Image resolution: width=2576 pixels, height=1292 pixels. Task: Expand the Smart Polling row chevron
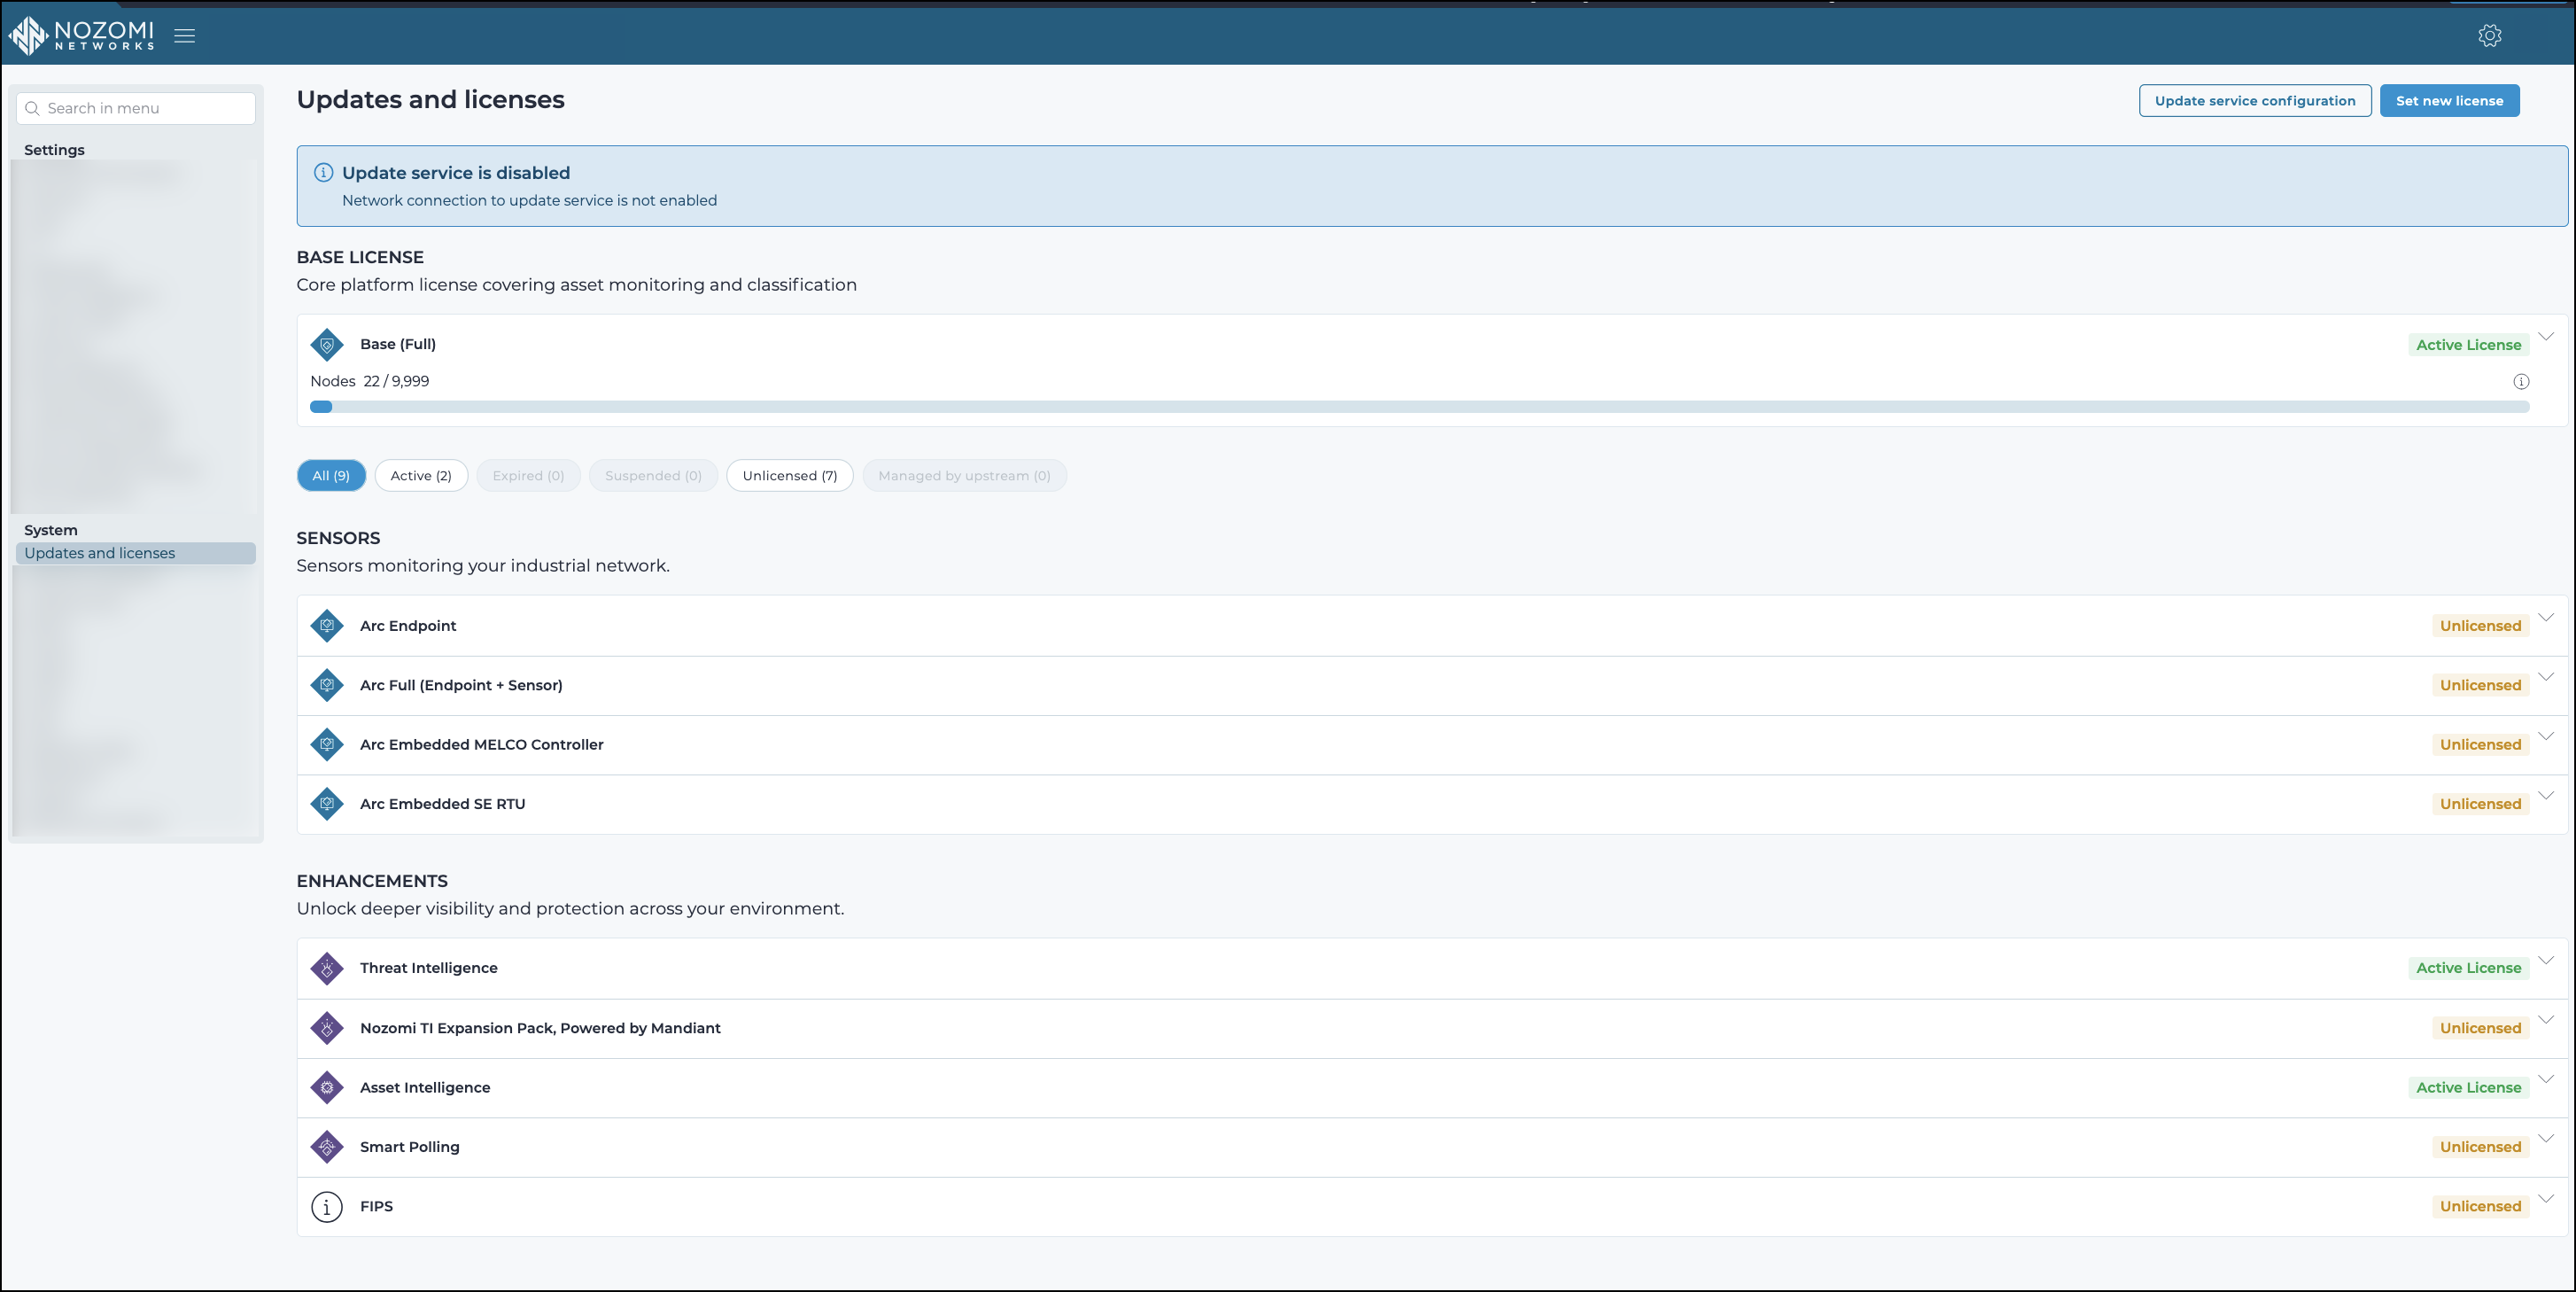tap(2546, 1138)
